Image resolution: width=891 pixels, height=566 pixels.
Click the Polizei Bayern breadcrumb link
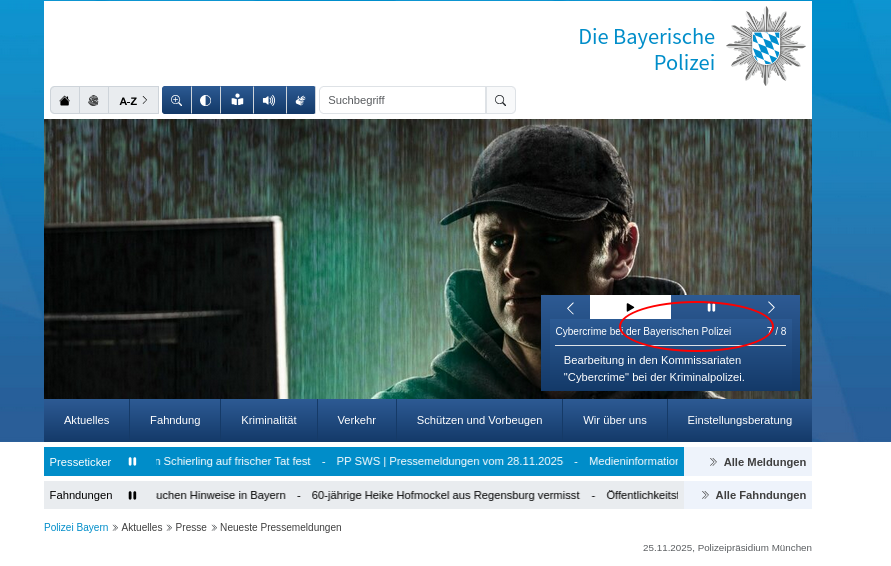coord(76,527)
